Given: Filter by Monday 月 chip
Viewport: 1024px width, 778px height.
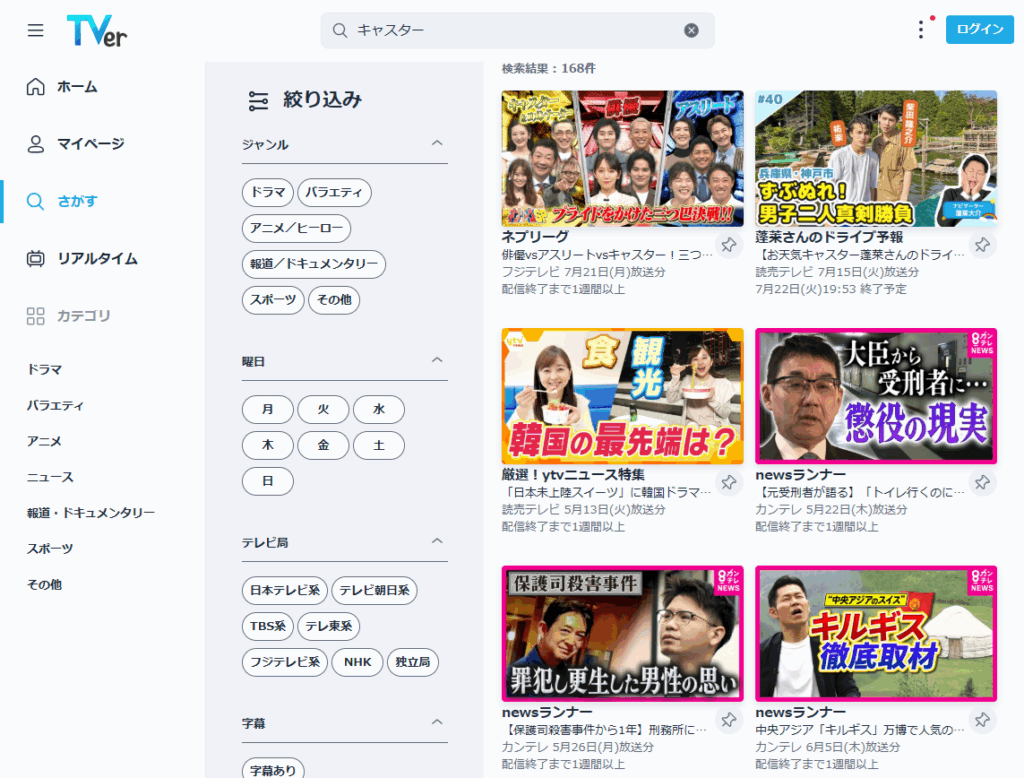Looking at the screenshot, I should tap(268, 410).
